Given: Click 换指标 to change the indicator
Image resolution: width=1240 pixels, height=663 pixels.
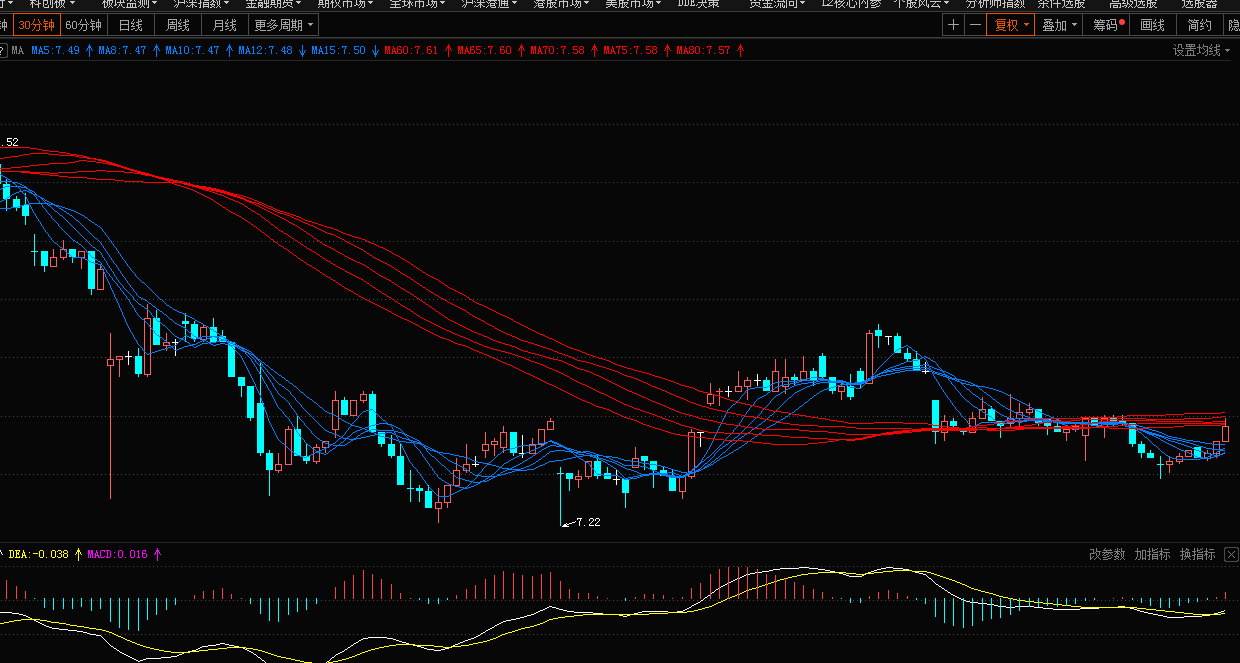Looking at the screenshot, I should [x=1197, y=554].
